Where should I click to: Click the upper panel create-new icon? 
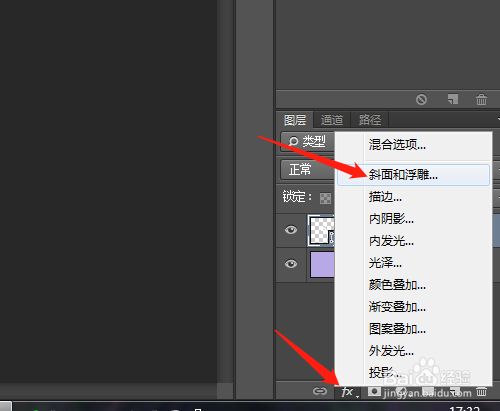click(453, 99)
